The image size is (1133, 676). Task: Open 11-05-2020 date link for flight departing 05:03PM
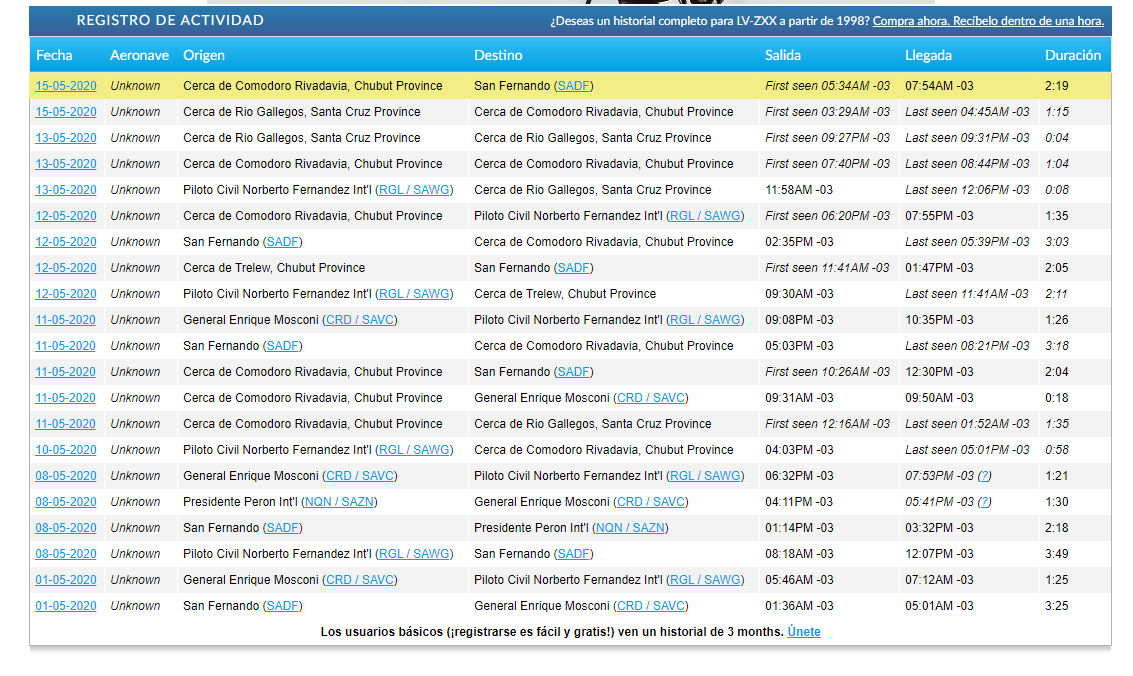(x=66, y=346)
